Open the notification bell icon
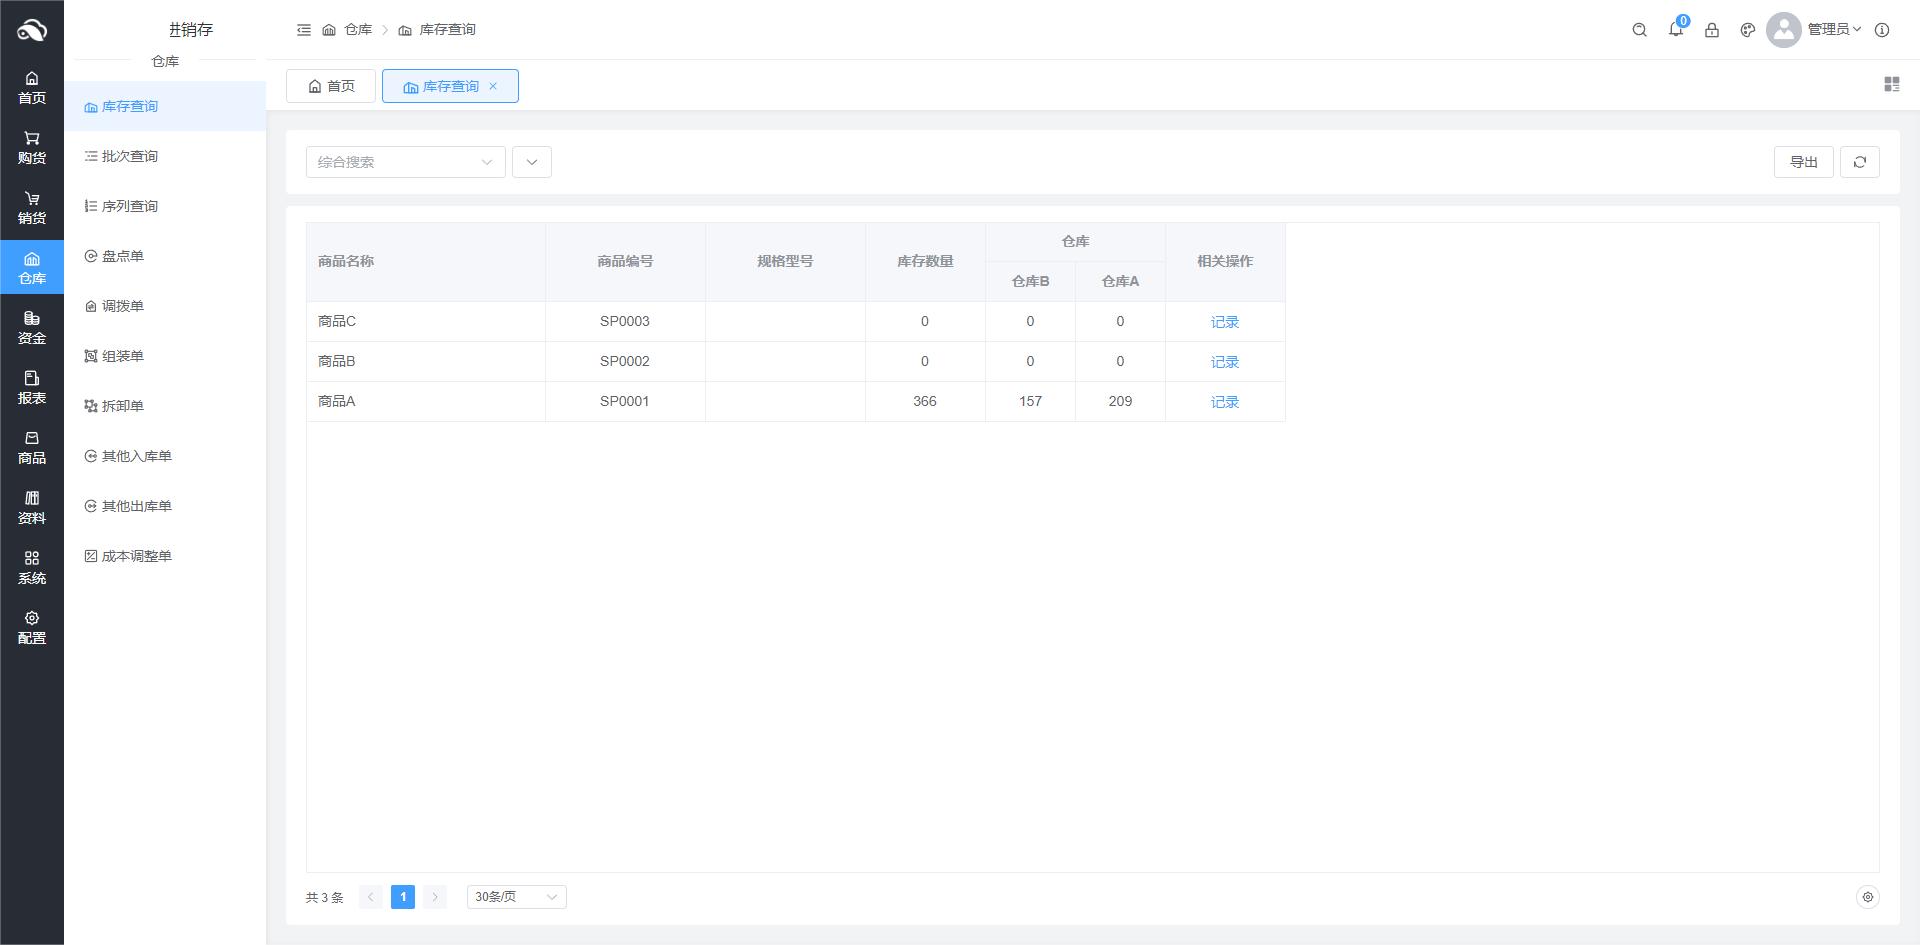1920x945 pixels. [1675, 30]
